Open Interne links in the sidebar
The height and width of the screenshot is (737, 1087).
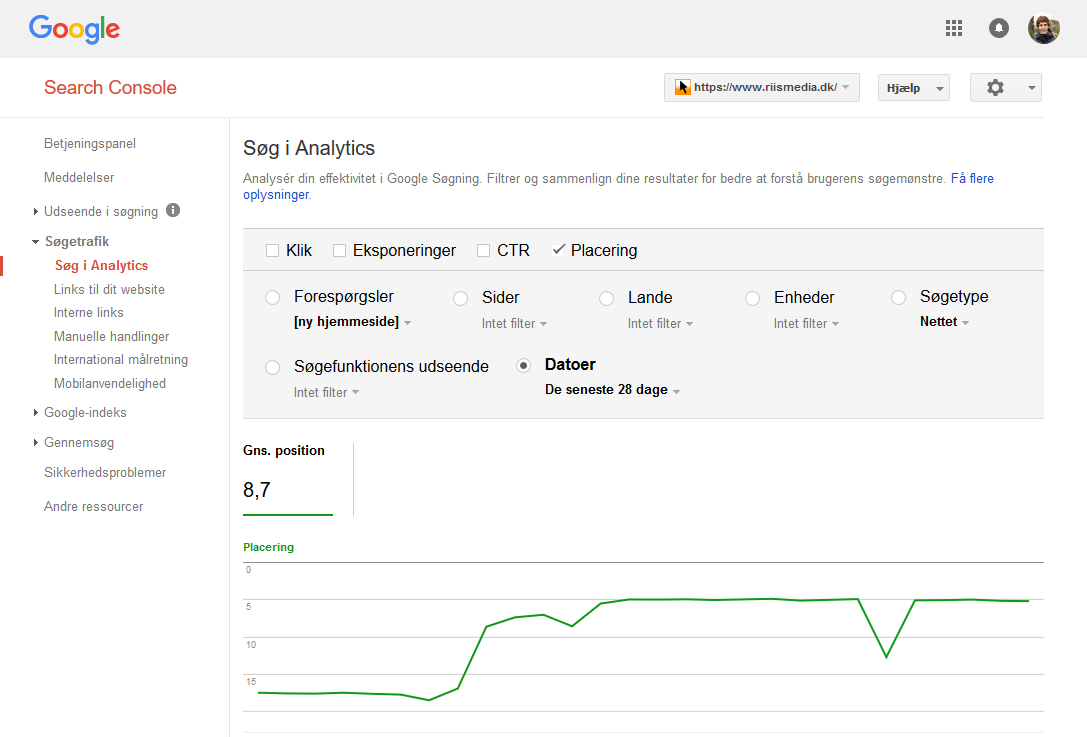tap(89, 313)
